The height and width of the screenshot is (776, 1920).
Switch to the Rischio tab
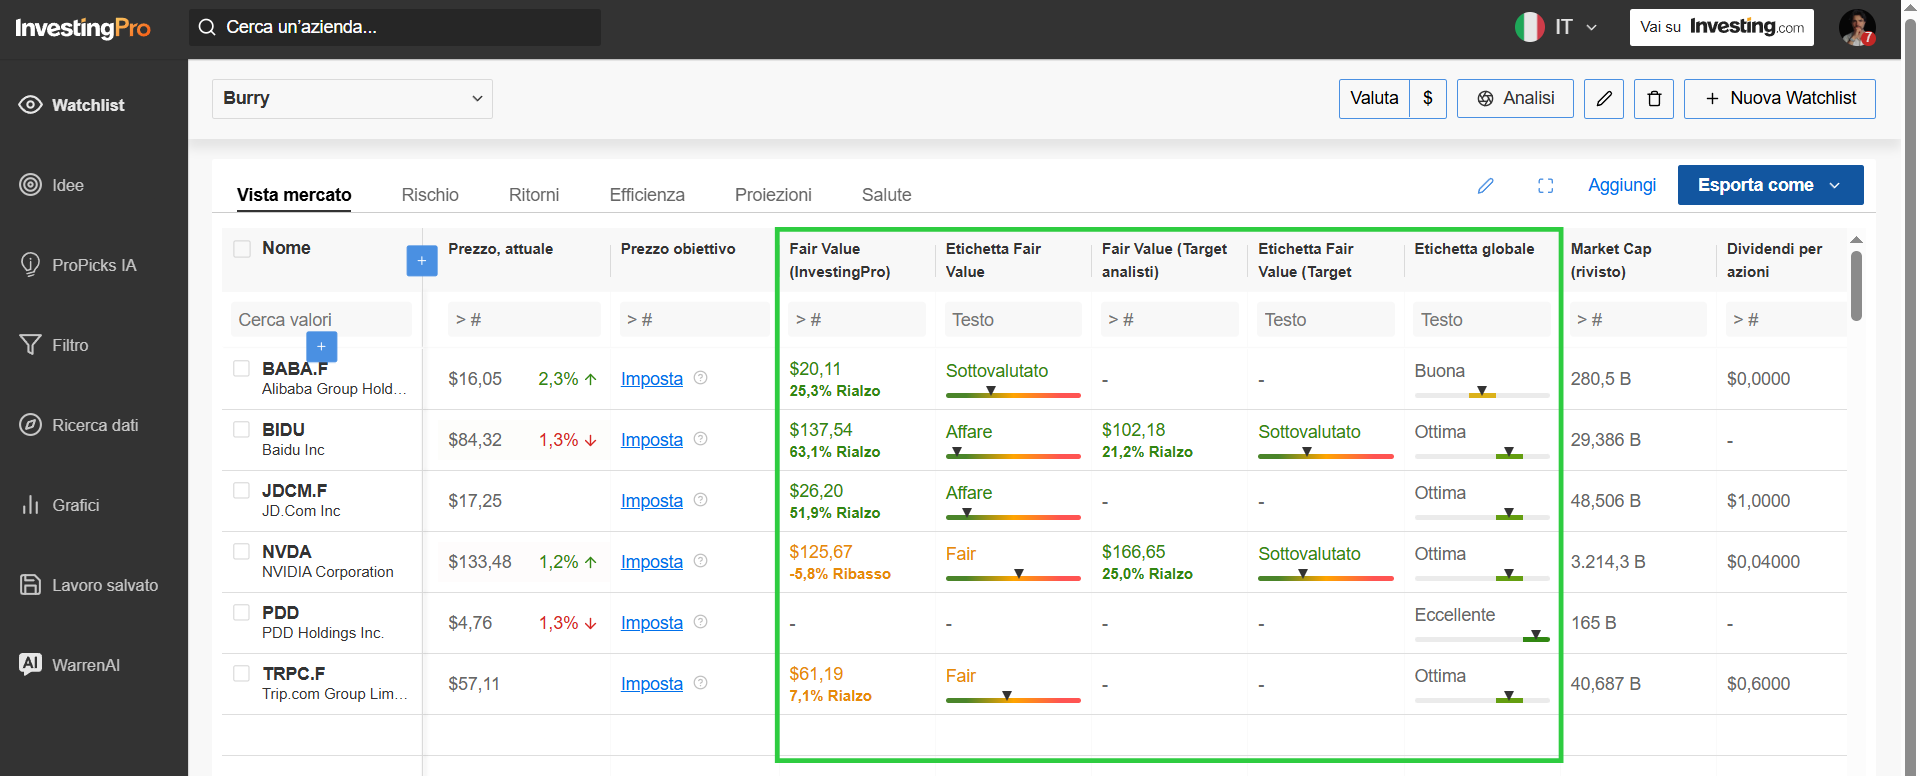[x=430, y=195]
